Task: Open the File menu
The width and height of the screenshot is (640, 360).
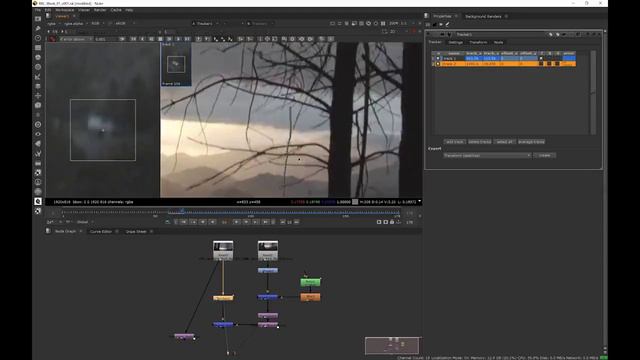Action: [x=38, y=10]
